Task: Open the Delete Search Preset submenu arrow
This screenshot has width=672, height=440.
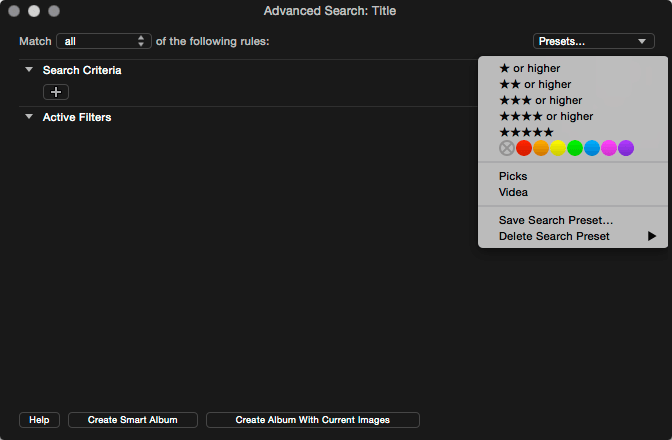Action: (x=652, y=236)
